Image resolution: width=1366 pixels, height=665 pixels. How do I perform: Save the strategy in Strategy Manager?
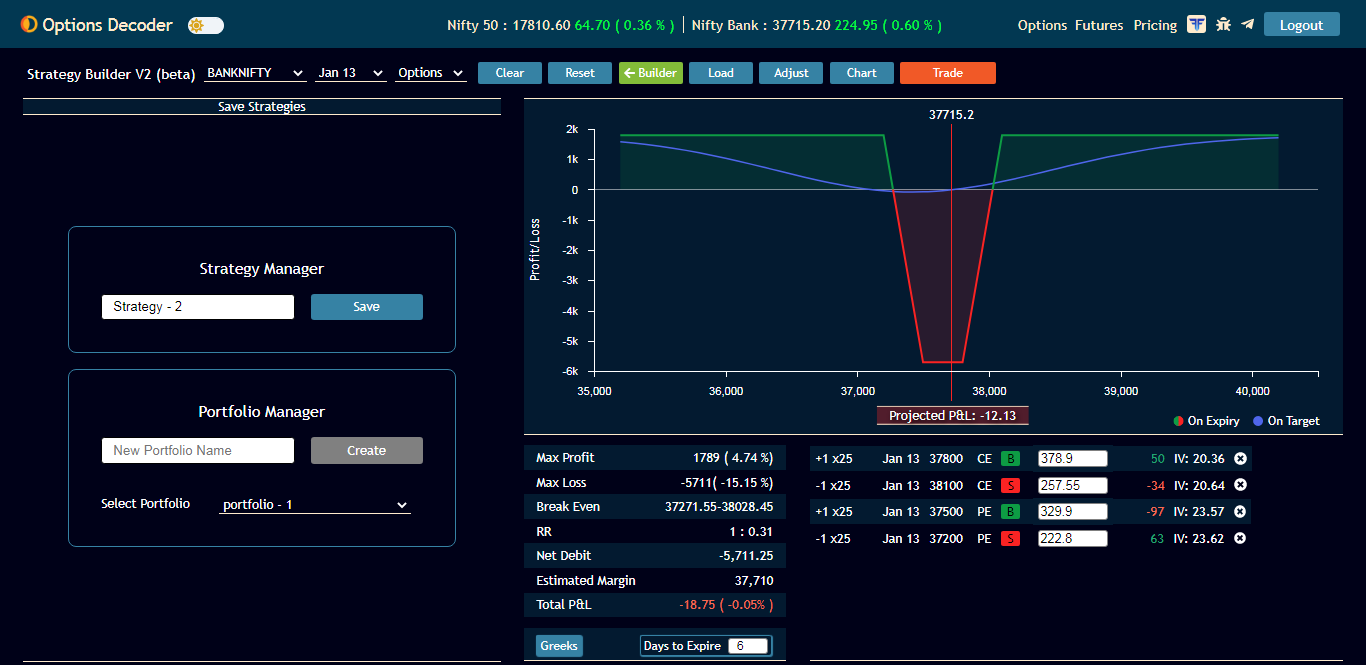click(367, 307)
